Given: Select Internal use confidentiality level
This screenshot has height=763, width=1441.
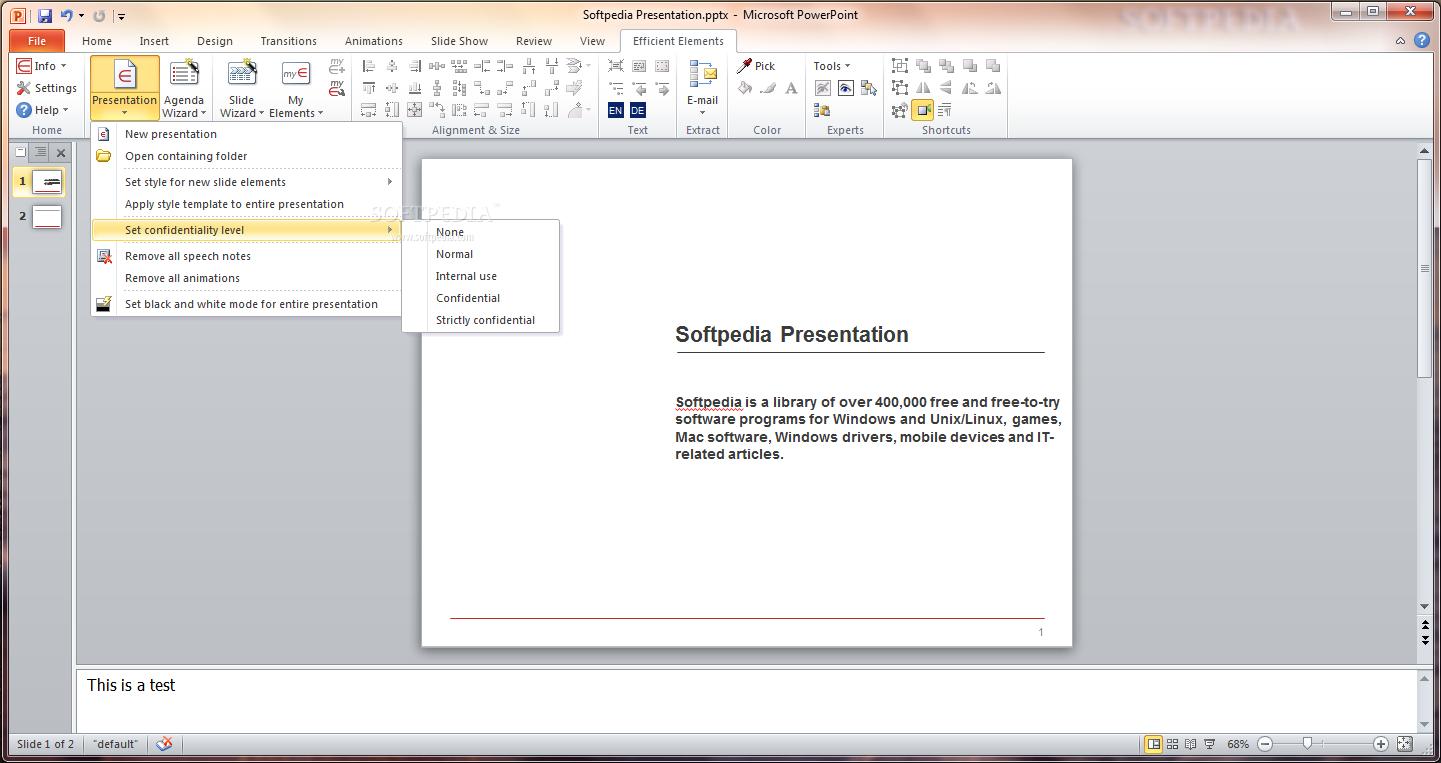Looking at the screenshot, I should tap(480, 276).
